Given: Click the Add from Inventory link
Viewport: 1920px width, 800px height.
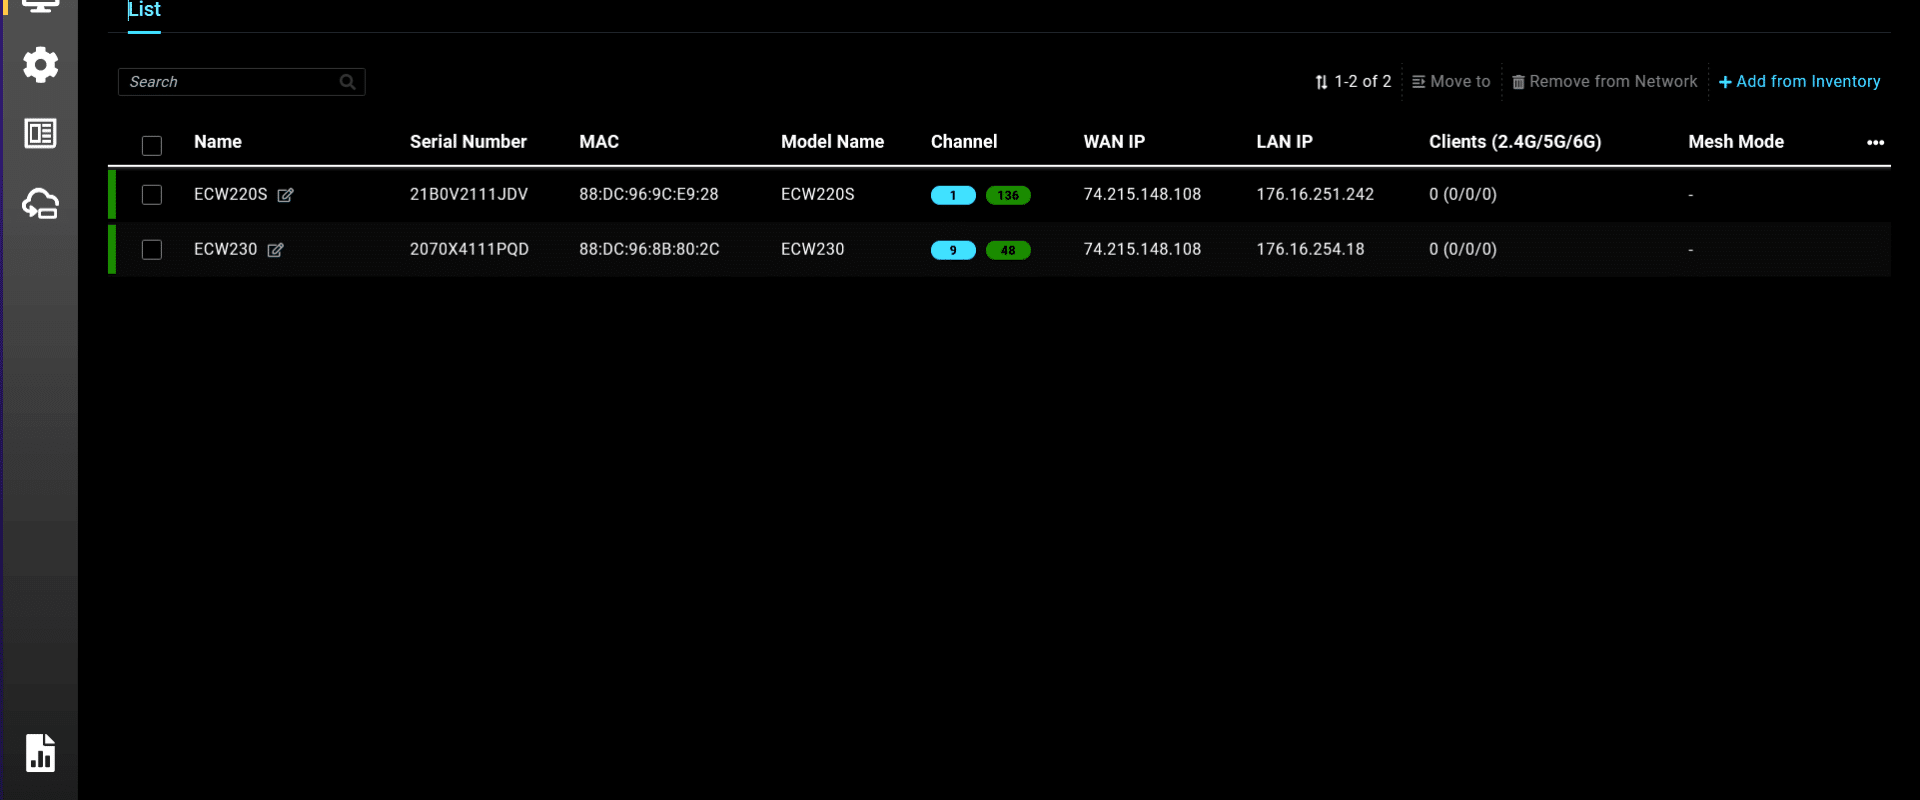Looking at the screenshot, I should (x=1799, y=82).
